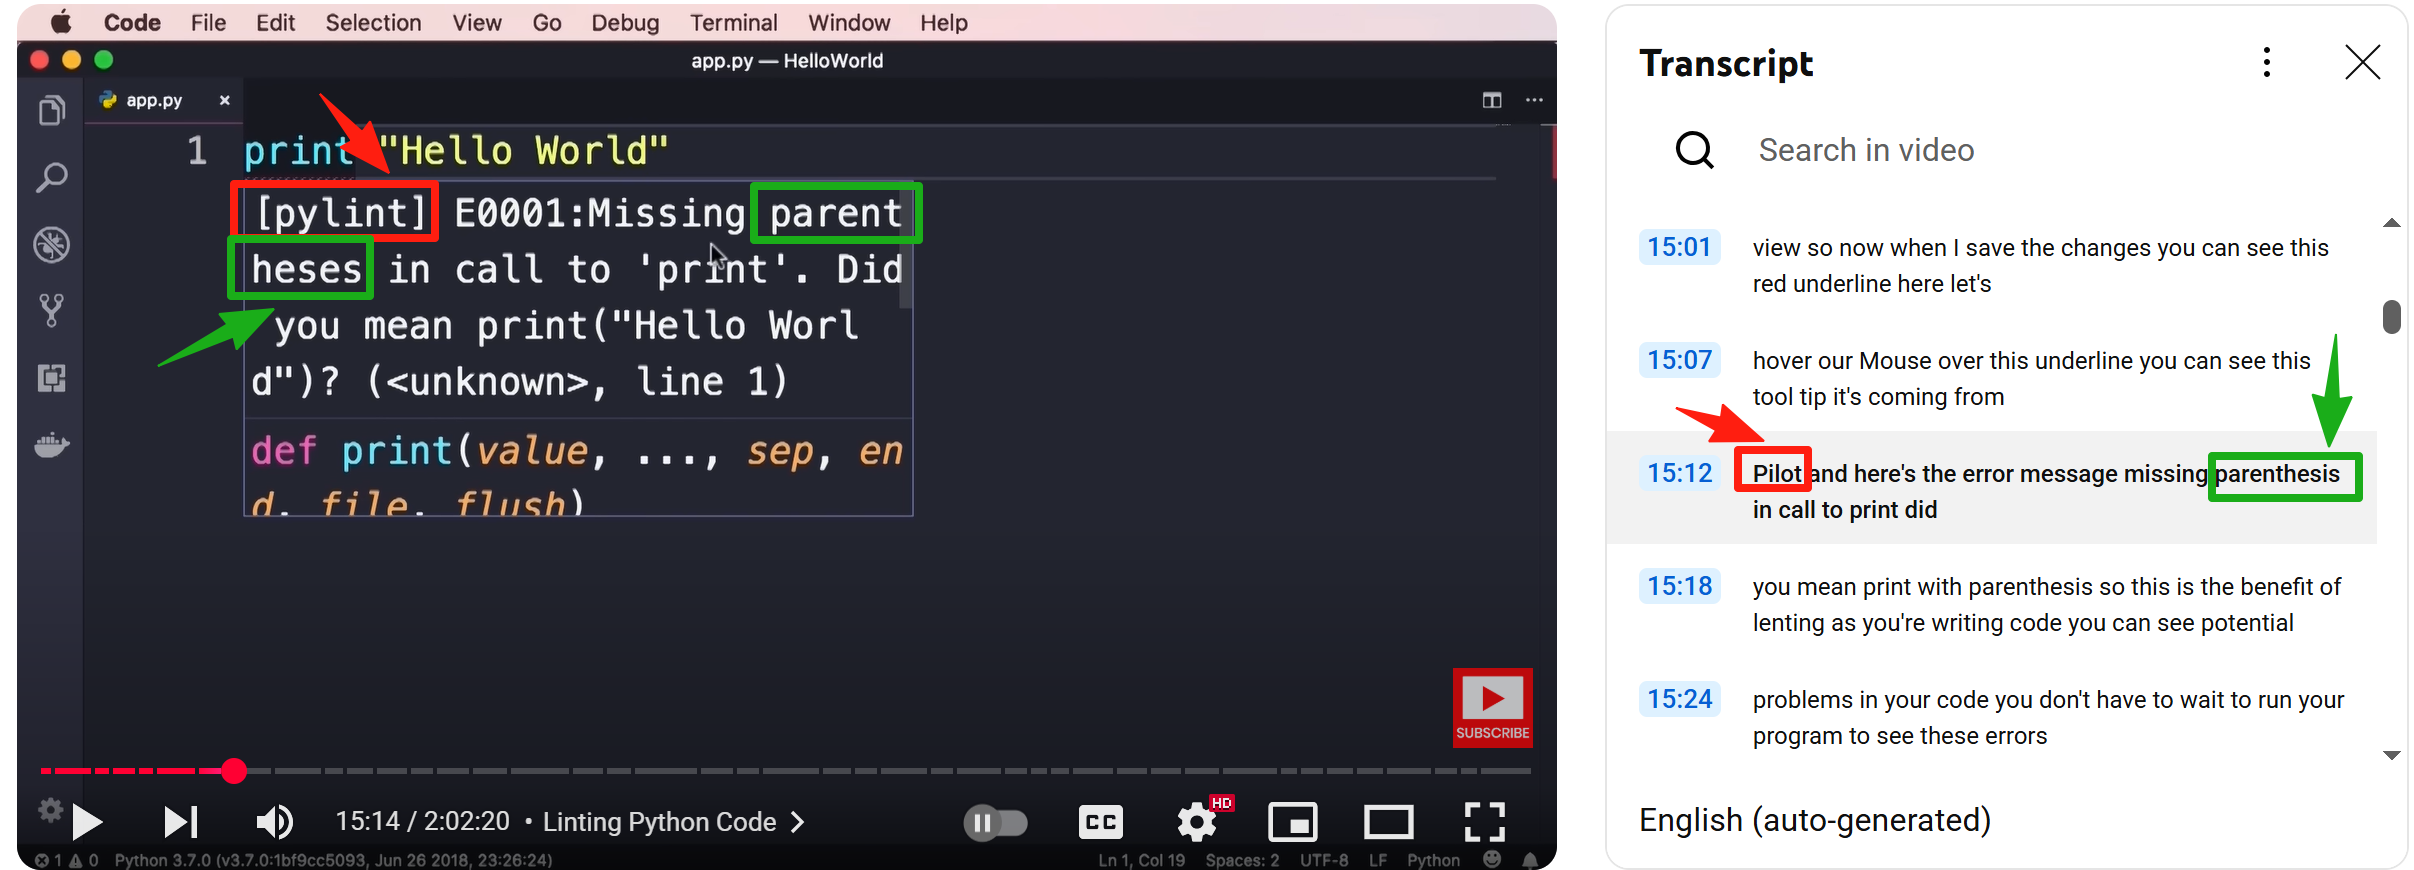Open the Edit menu
This screenshot has height=870, width=2414.
tap(275, 22)
